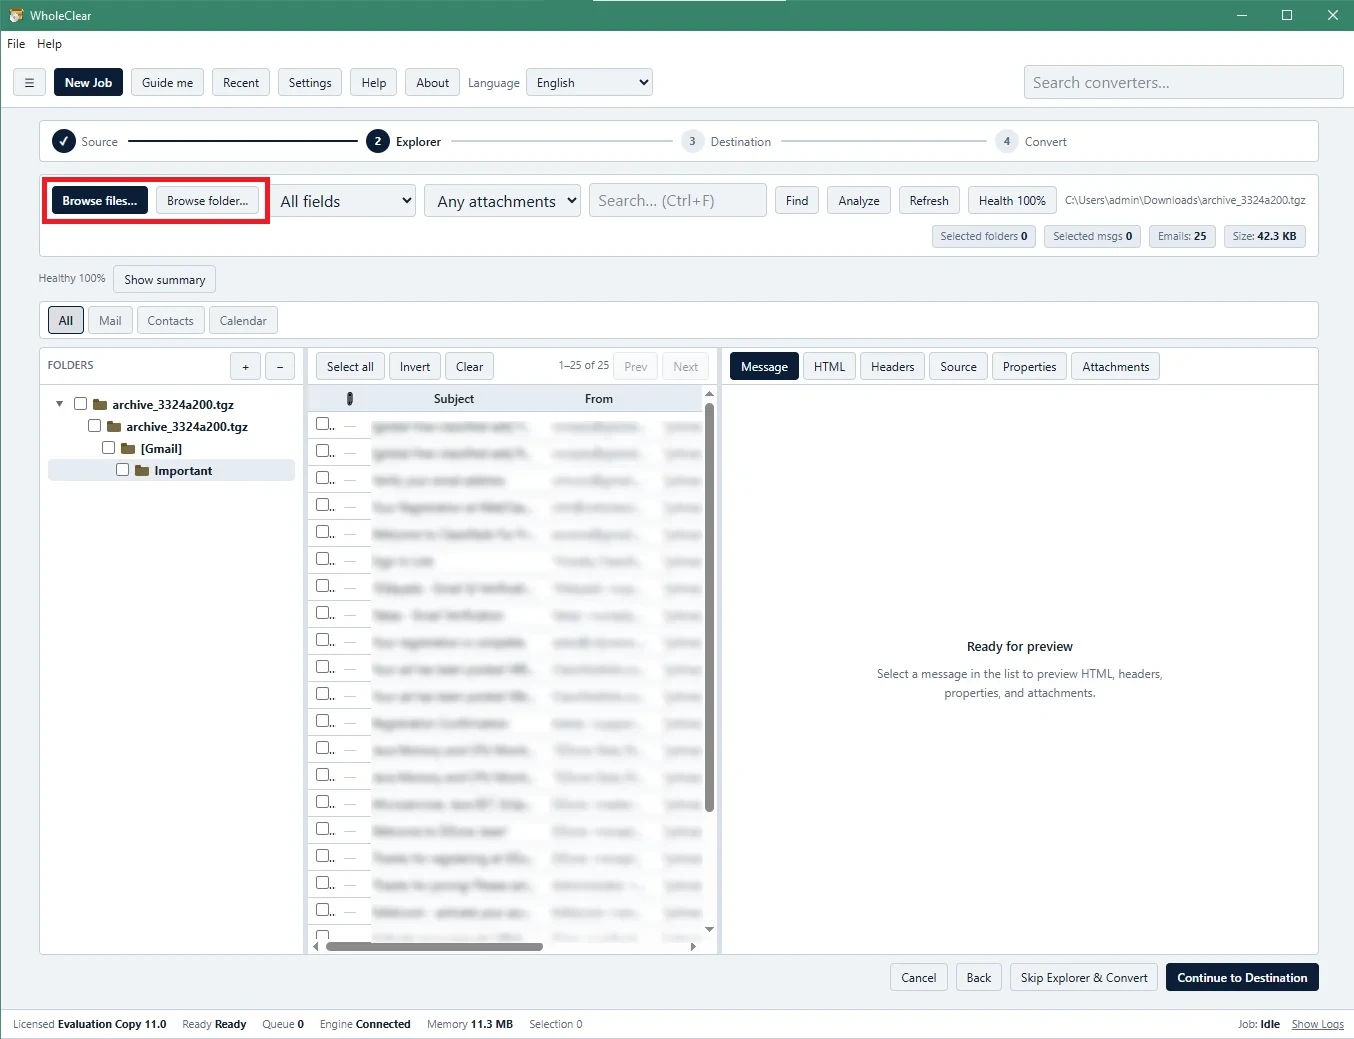Viewport: 1354px width, 1039px height.
Task: Select the Message preview tab
Action: click(x=764, y=367)
